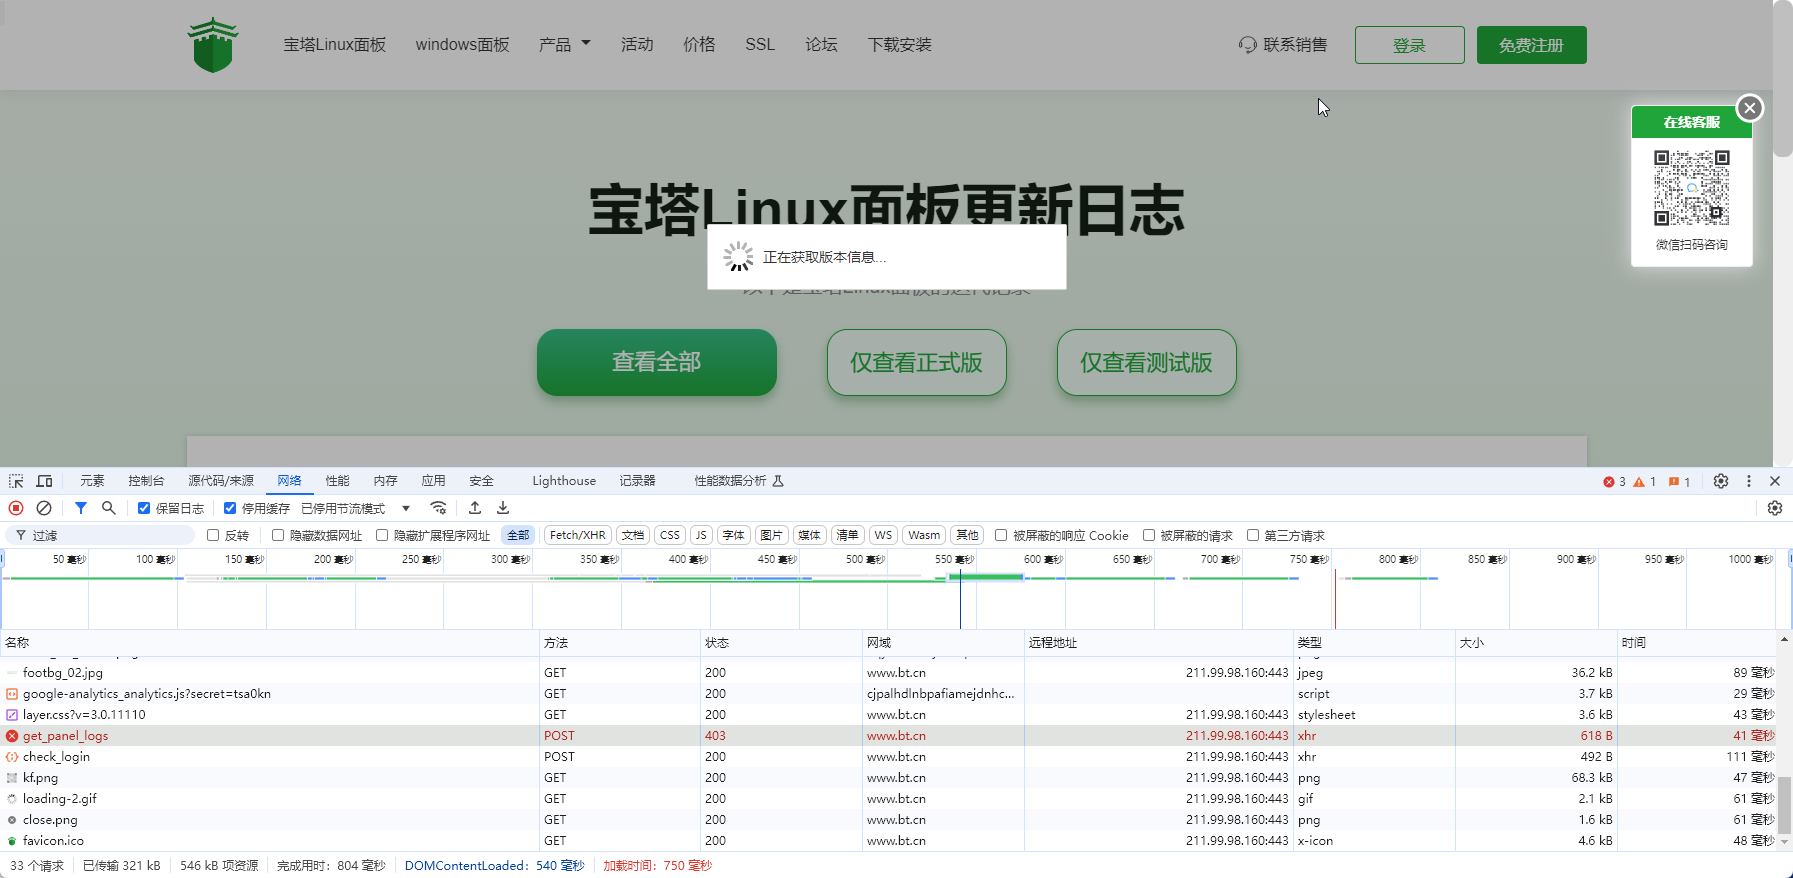Image resolution: width=1793 pixels, height=878 pixels.
Task: Open network panel settings gear
Action: point(1775,508)
